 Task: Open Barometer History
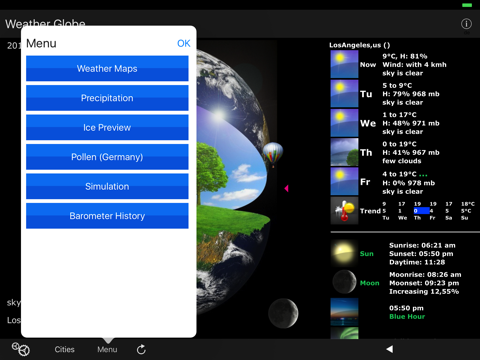[x=107, y=216]
